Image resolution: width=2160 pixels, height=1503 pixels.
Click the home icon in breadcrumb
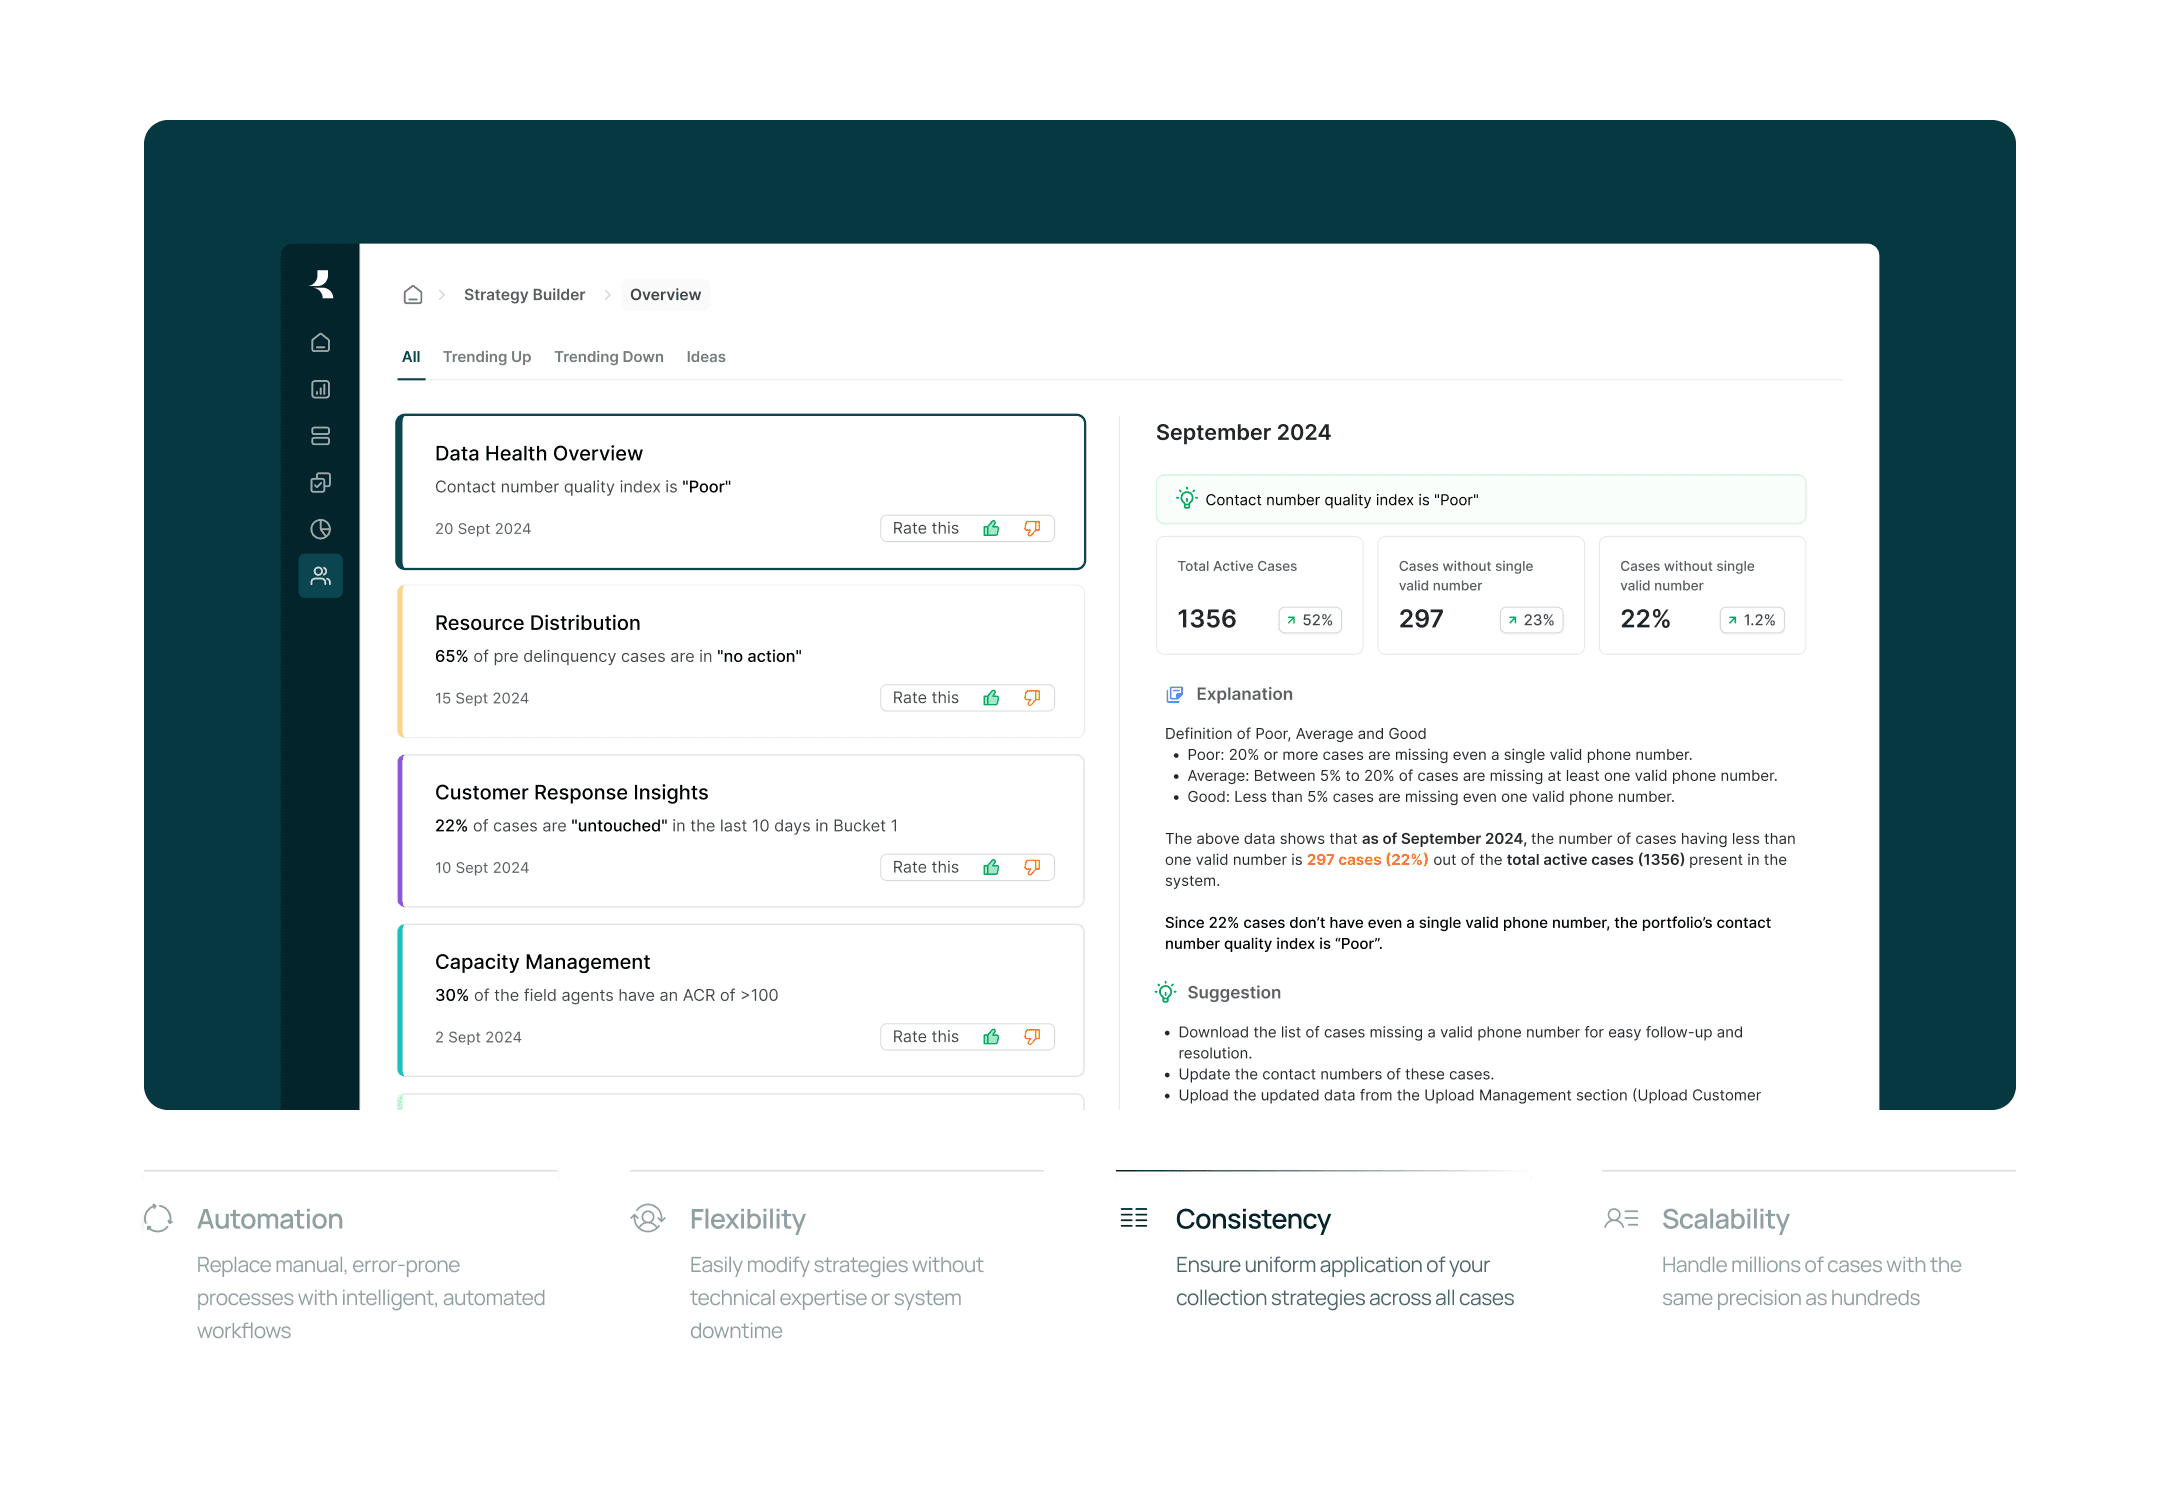(412, 295)
